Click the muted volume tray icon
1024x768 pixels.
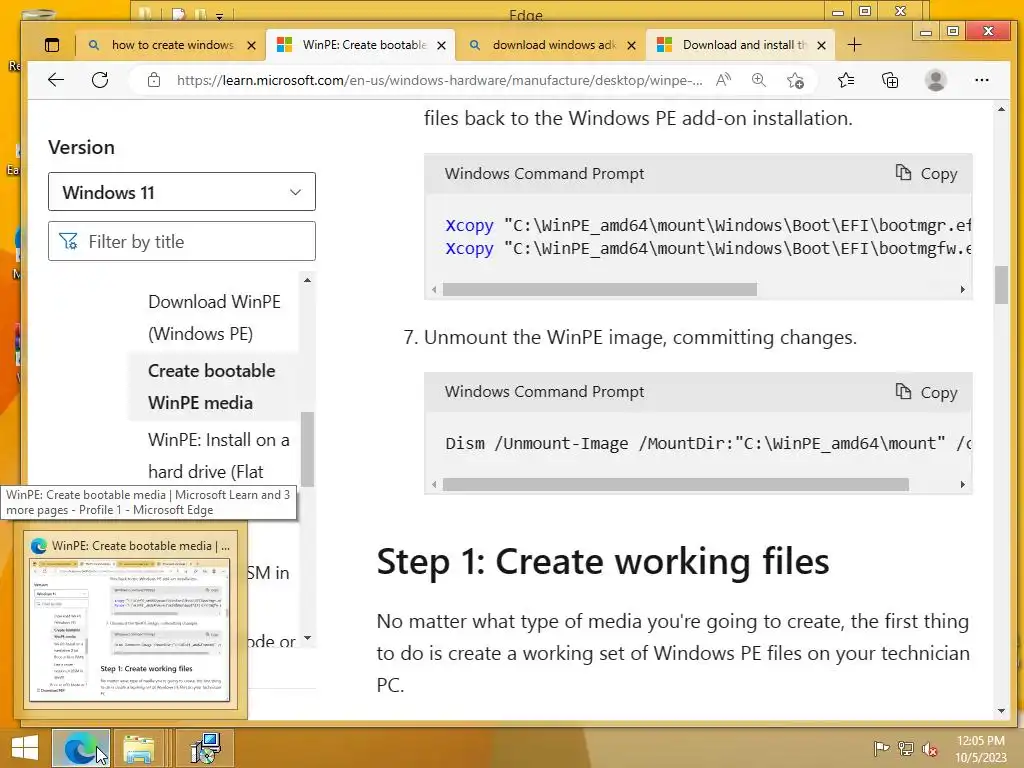pos(930,749)
